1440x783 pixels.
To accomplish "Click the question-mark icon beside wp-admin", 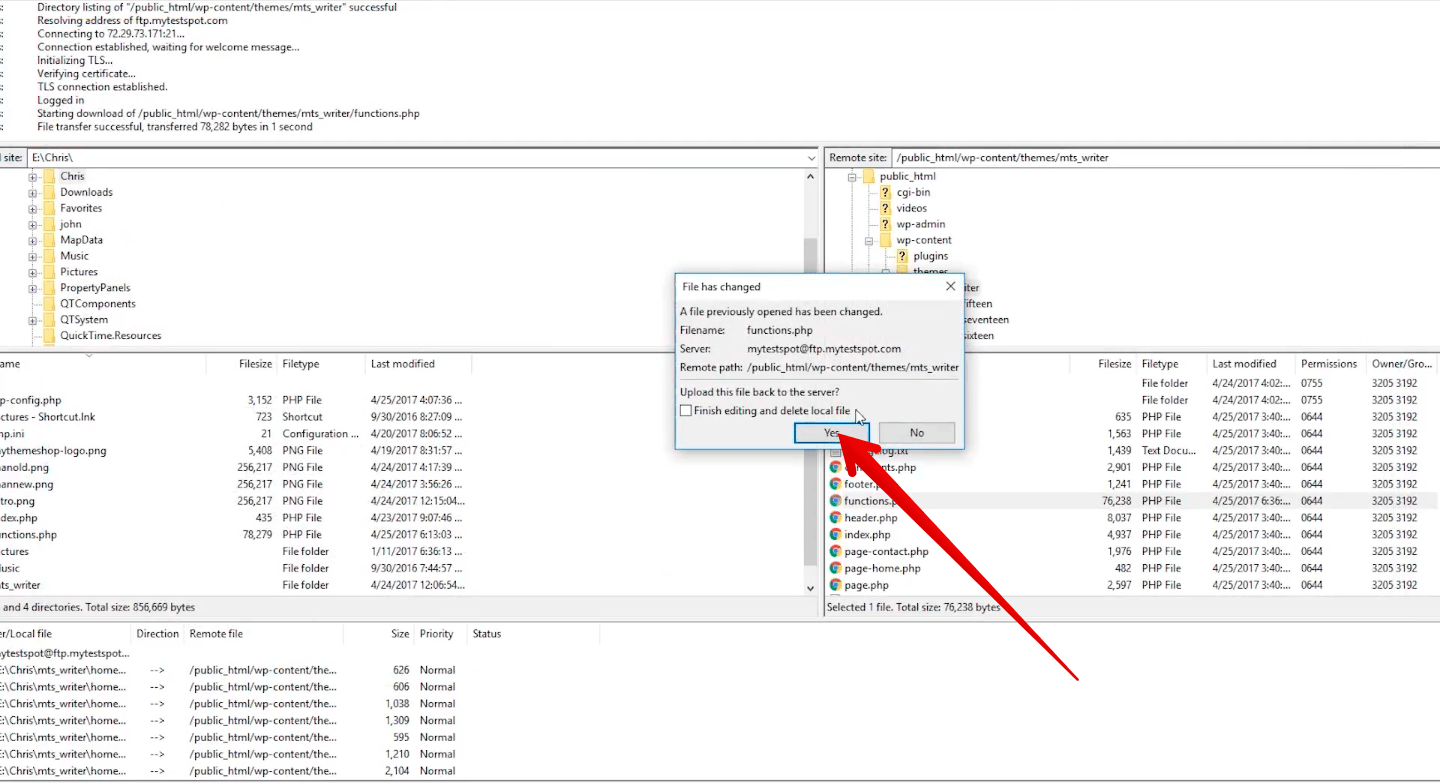I will (885, 224).
